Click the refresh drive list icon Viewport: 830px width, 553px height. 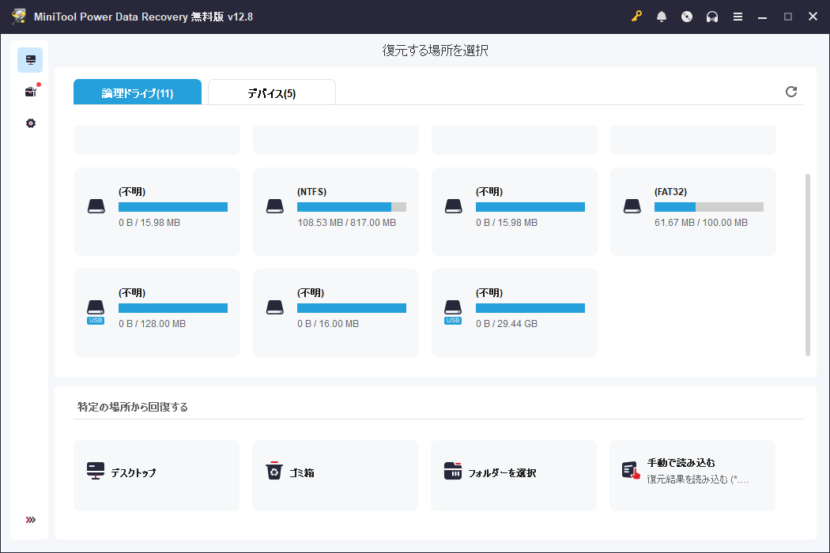click(x=791, y=92)
